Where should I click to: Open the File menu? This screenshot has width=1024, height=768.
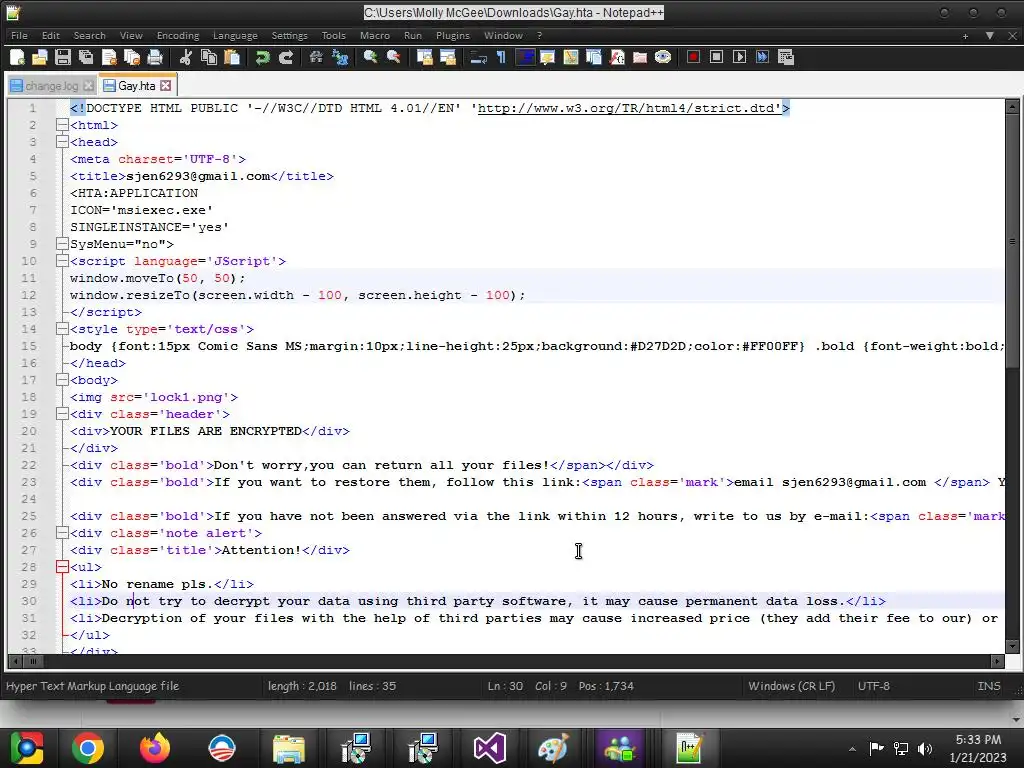click(19, 36)
